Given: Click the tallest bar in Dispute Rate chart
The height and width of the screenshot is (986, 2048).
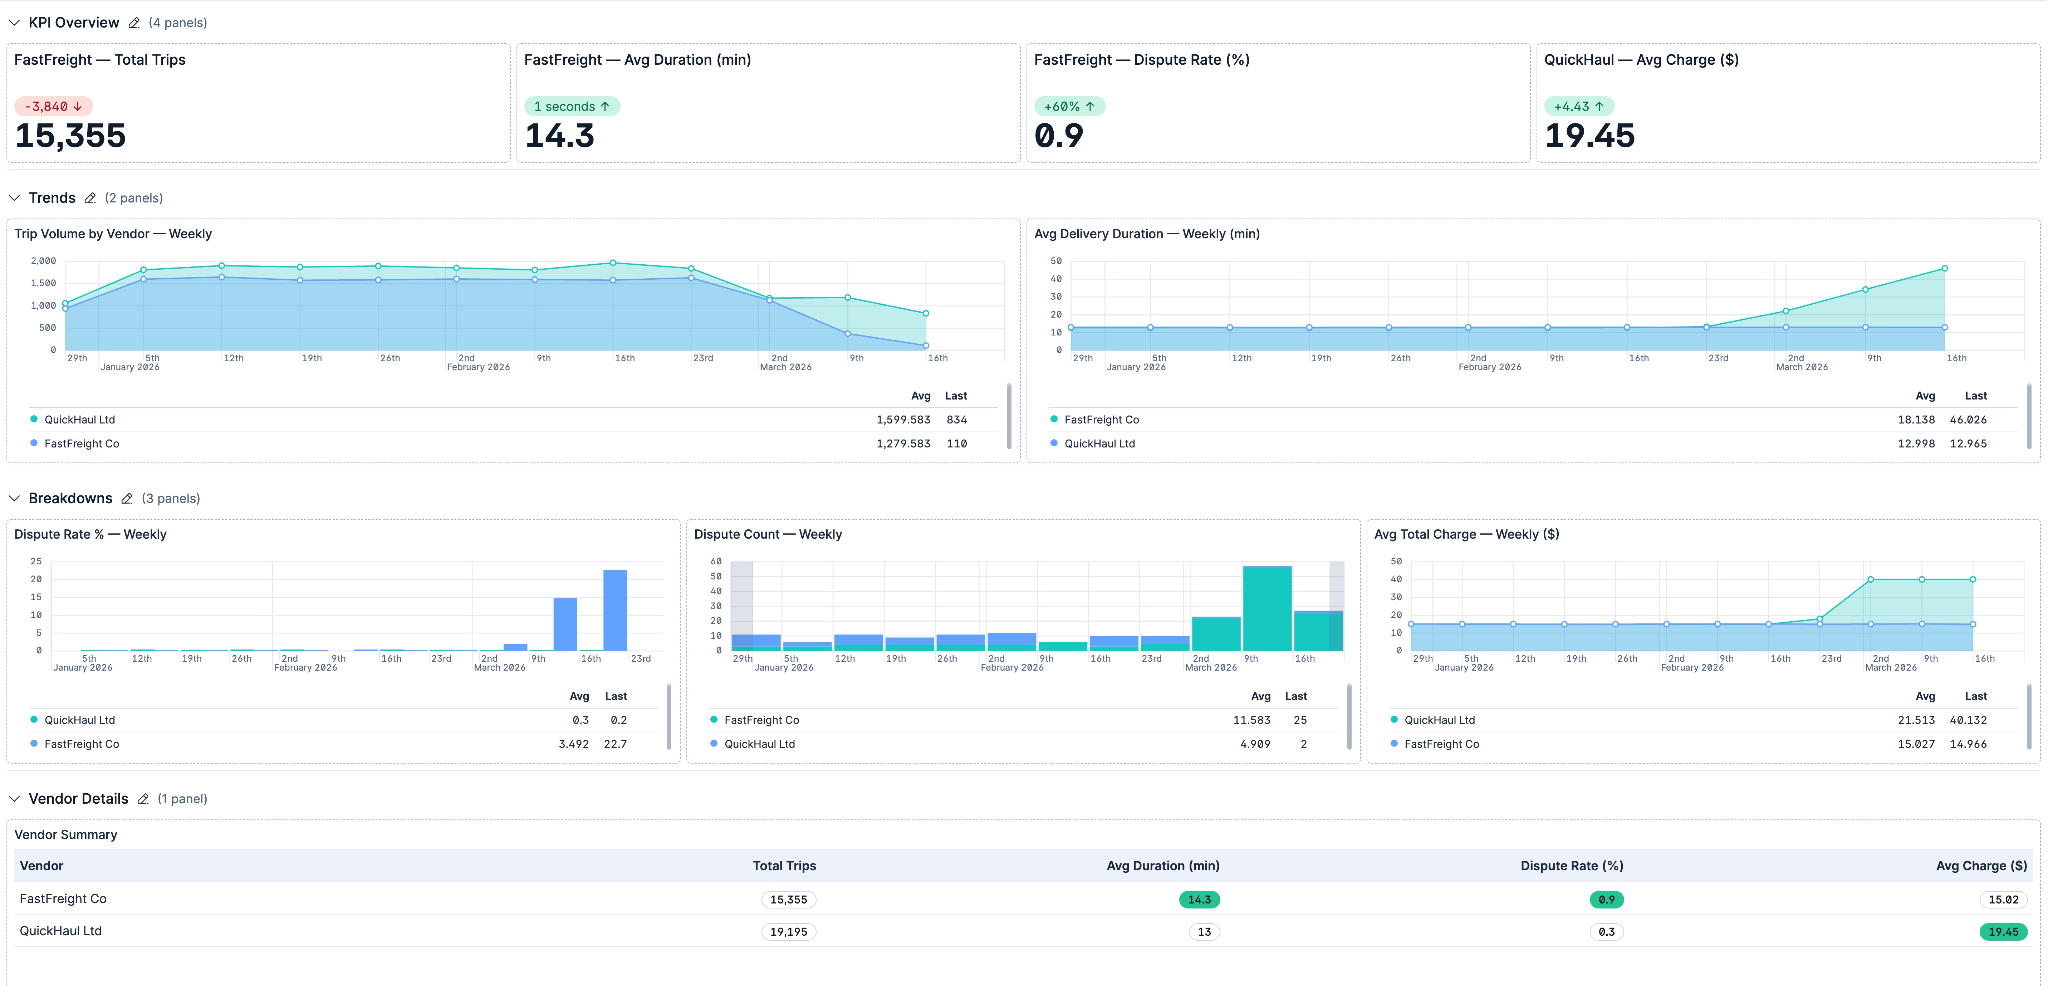Looking at the screenshot, I should [615, 611].
